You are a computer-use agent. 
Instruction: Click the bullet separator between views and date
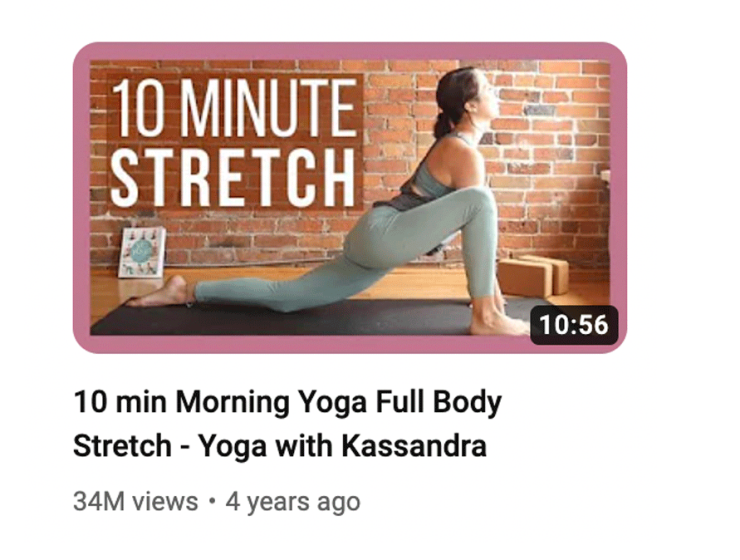(212, 501)
